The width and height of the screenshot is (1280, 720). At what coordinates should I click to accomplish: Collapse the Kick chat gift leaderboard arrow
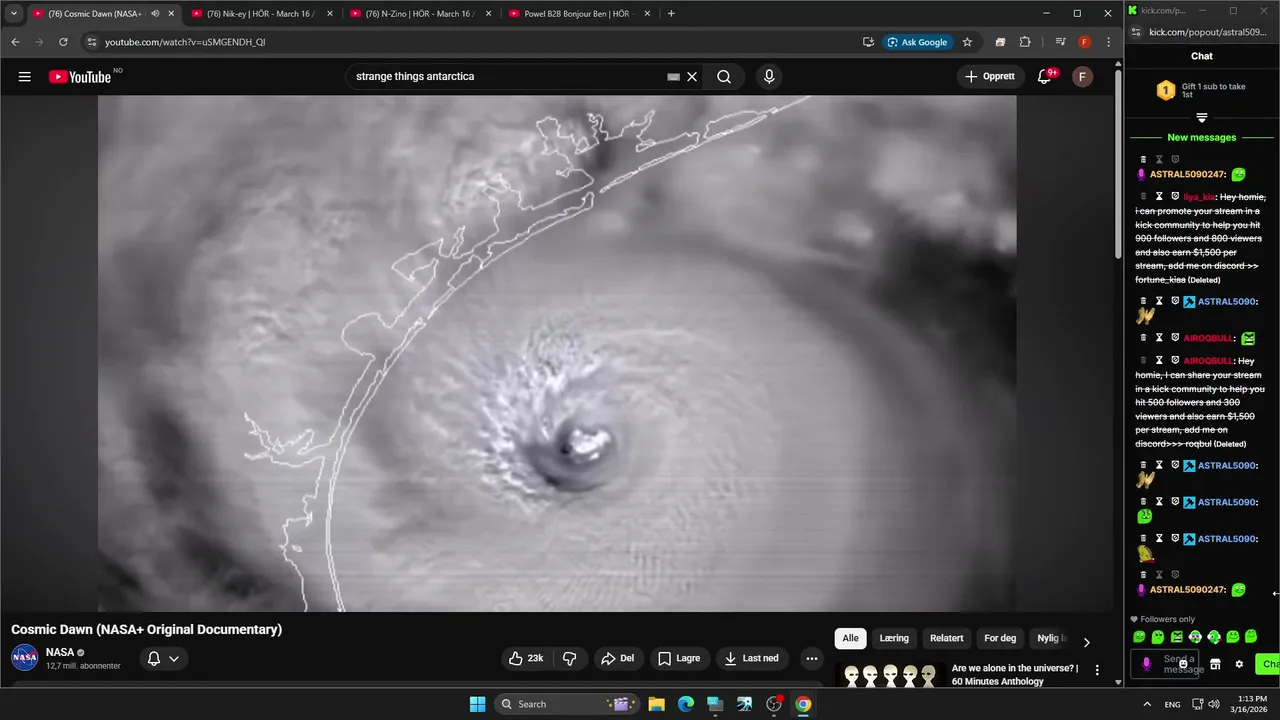click(x=1202, y=118)
